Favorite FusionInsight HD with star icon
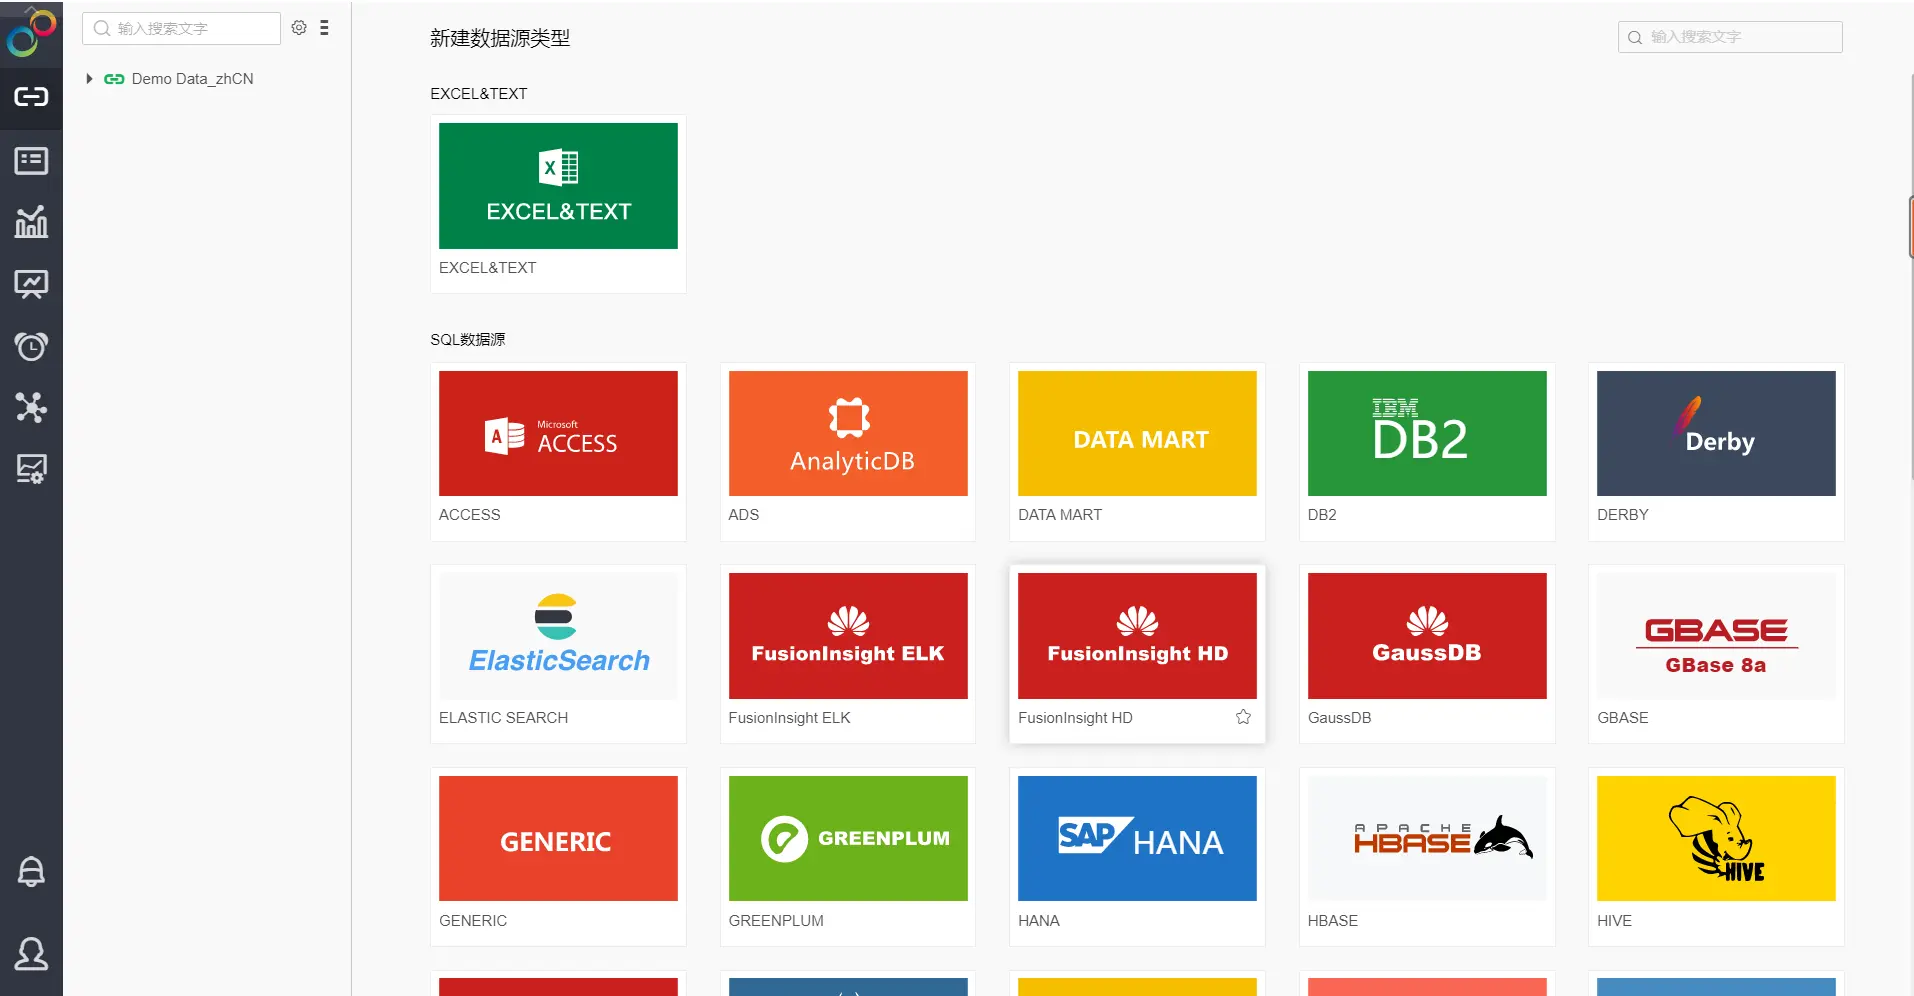The height and width of the screenshot is (996, 1914). pos(1243,717)
